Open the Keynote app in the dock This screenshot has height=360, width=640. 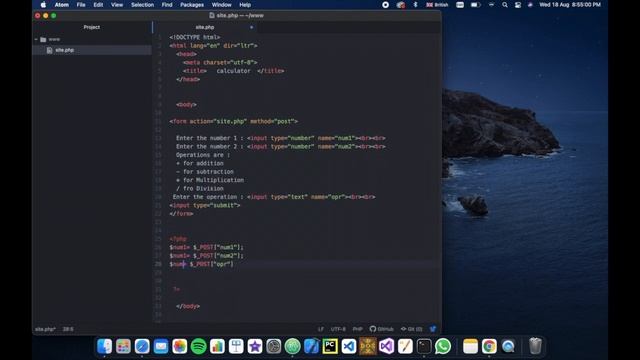(x=236, y=346)
